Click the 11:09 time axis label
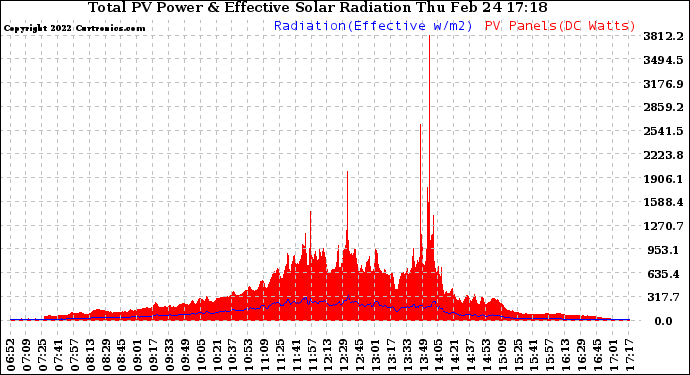This screenshot has height=375, width=690. click(264, 355)
